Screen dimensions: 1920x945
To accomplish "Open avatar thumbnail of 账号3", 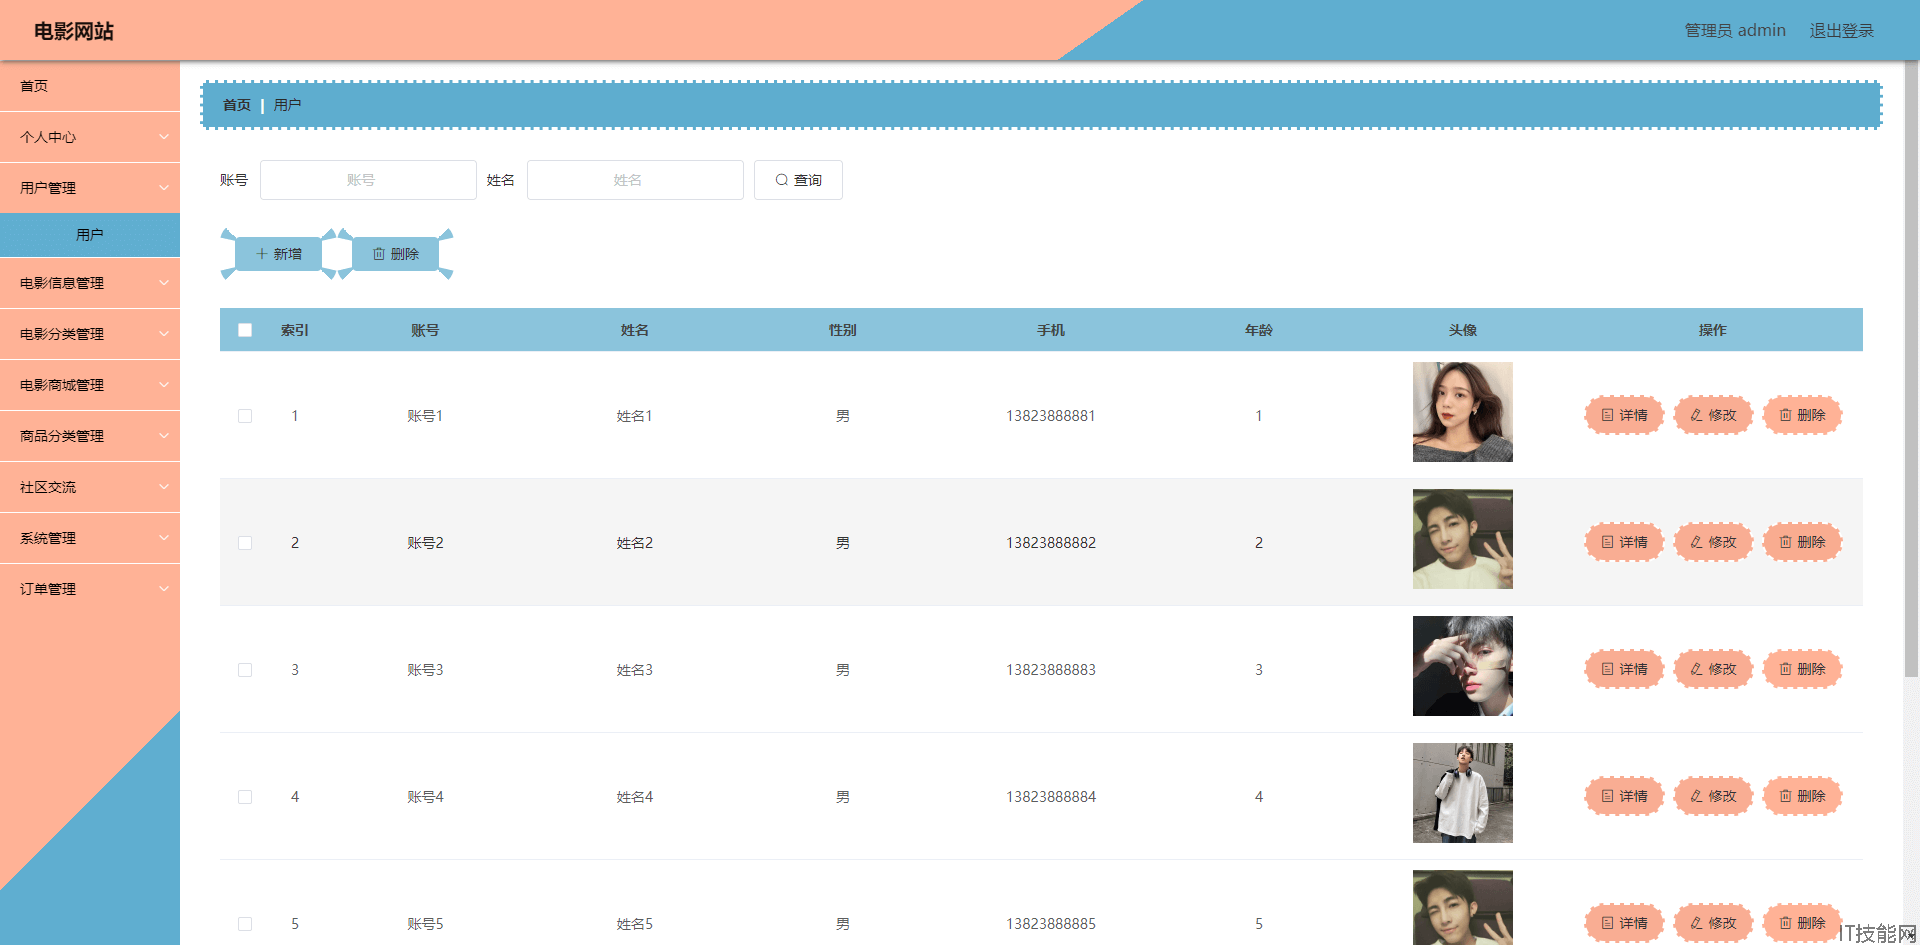I will pos(1462,666).
